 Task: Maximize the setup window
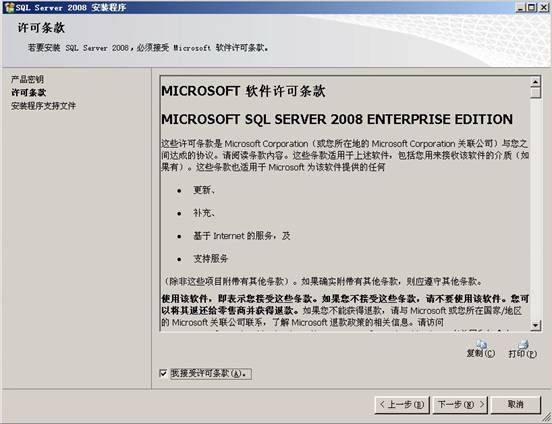531,7
